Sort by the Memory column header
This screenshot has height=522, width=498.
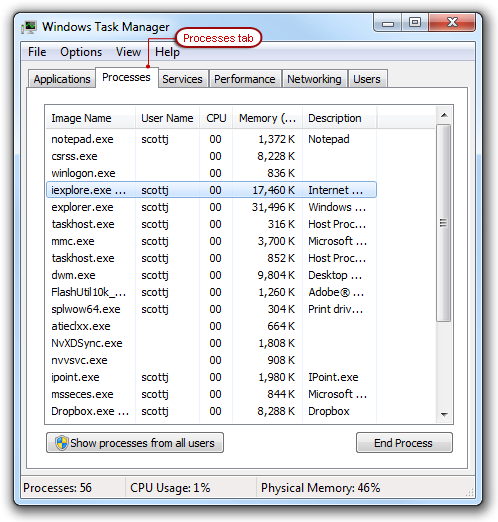(267, 118)
